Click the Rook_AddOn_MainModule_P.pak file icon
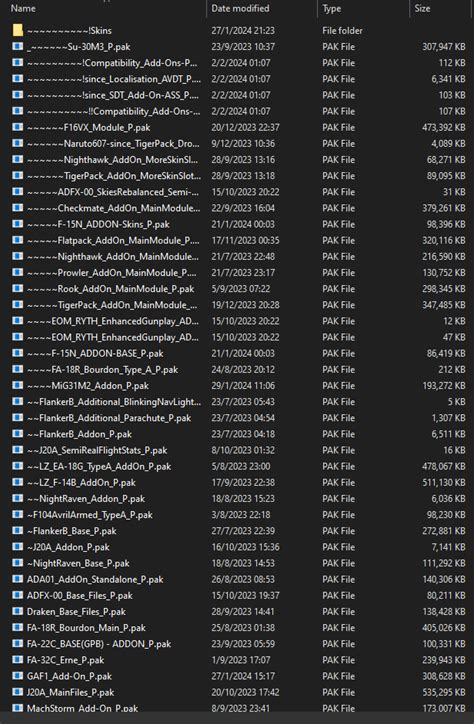 pos(18,289)
